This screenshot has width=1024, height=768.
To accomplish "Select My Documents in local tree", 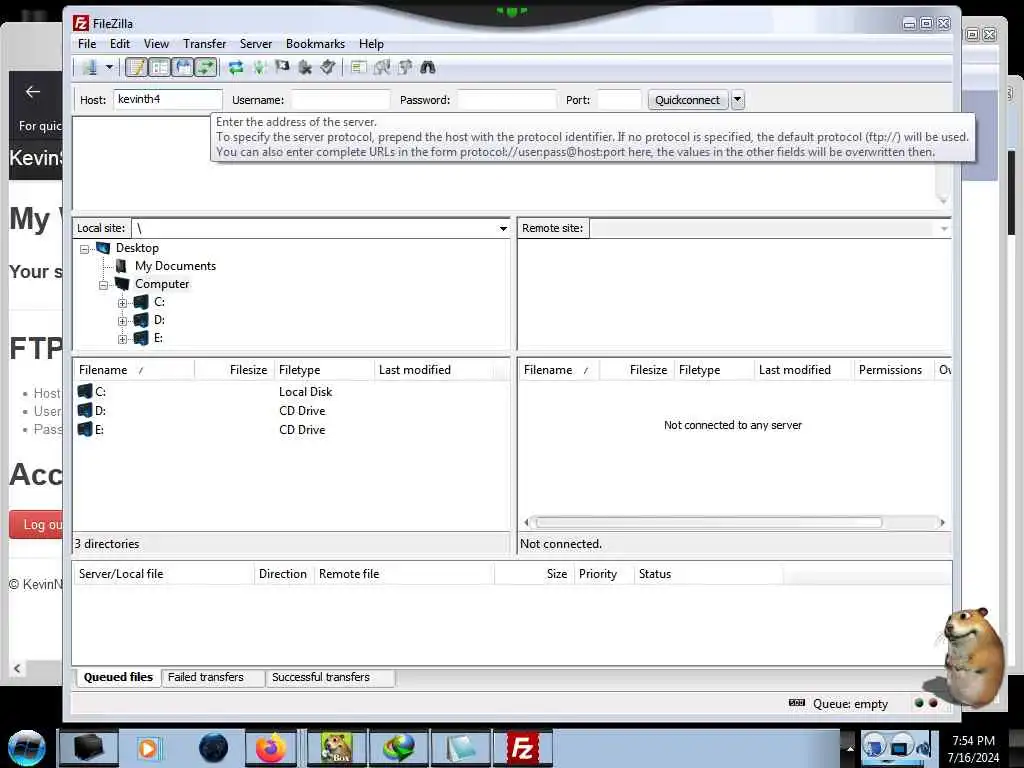I will coord(175,266).
